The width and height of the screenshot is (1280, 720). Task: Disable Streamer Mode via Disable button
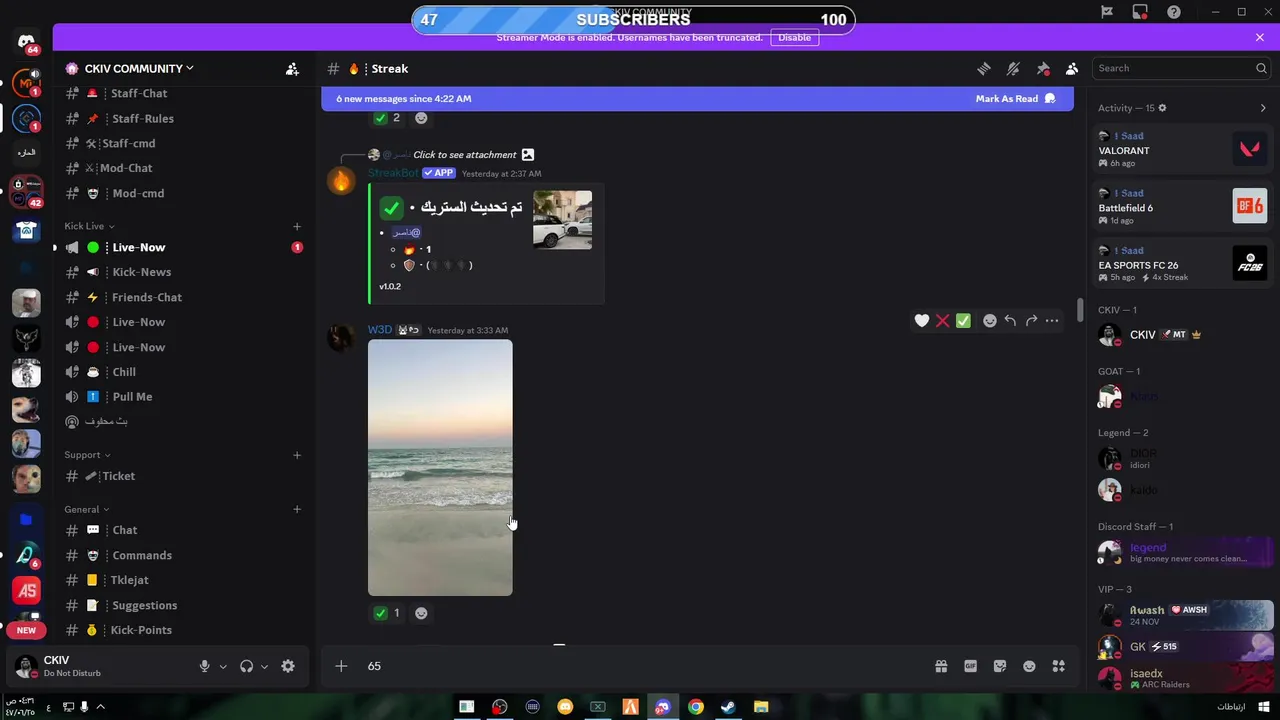tap(795, 37)
